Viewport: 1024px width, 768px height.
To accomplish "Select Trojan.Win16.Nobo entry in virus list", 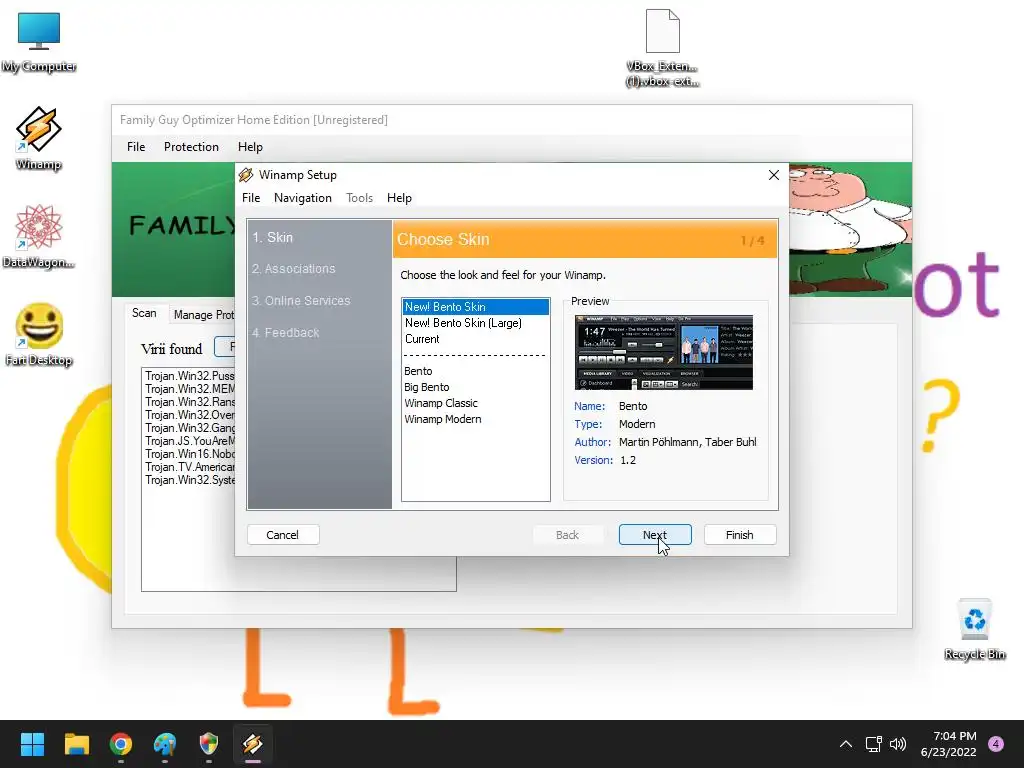I will (189, 454).
